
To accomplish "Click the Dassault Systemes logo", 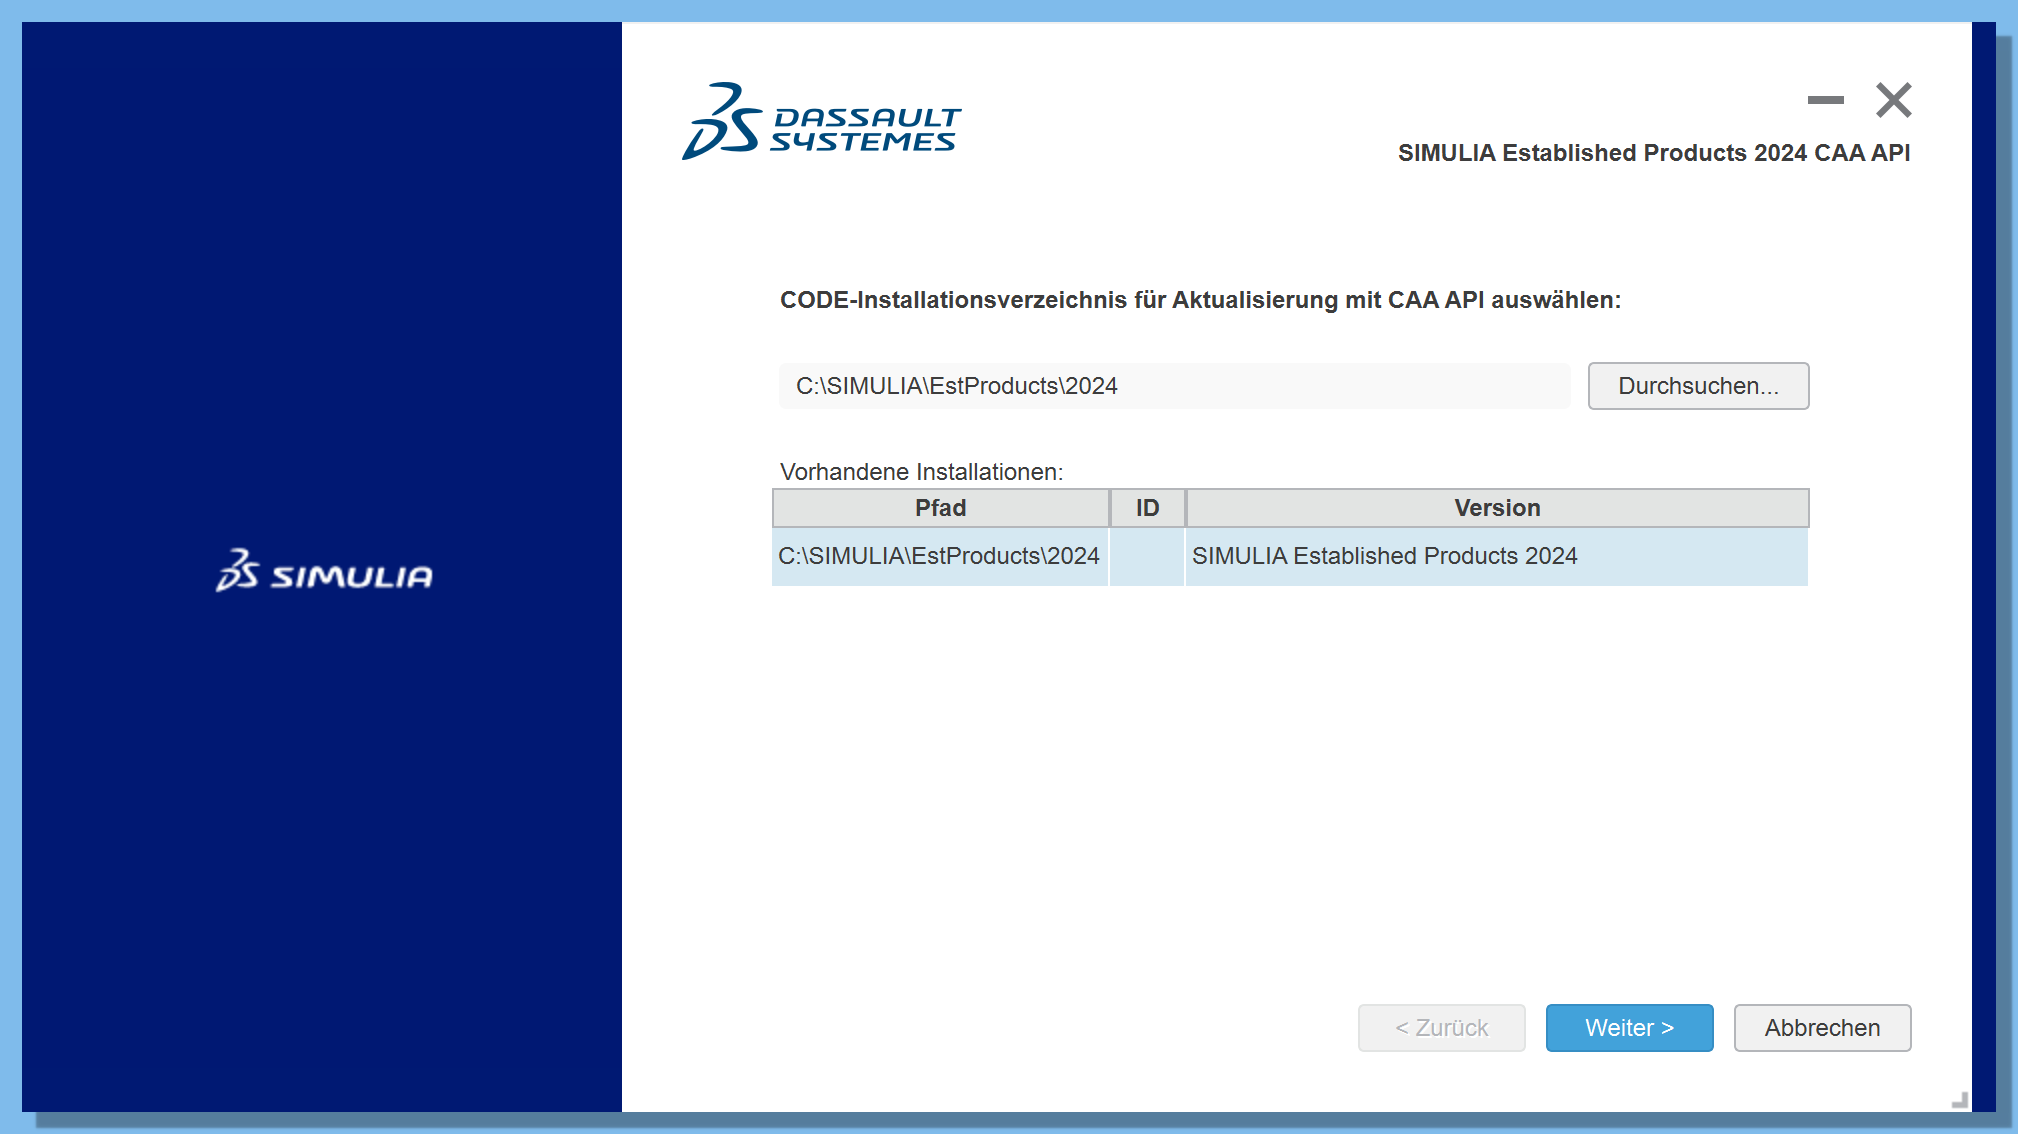I will point(821,121).
